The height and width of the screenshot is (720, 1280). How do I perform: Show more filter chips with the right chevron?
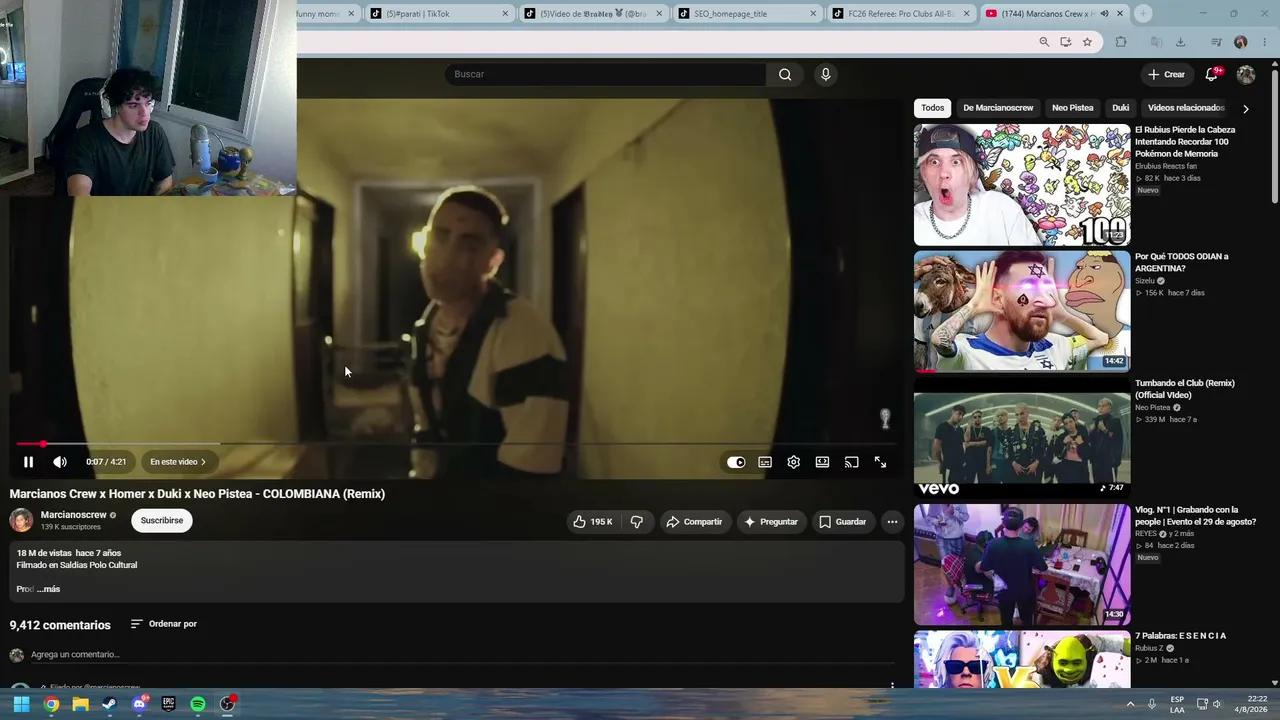tap(1245, 108)
